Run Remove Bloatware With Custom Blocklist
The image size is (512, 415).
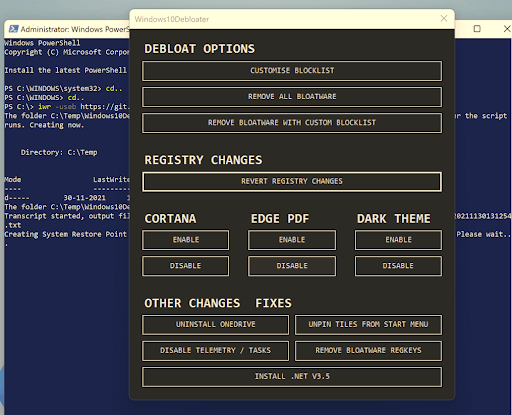click(x=292, y=123)
